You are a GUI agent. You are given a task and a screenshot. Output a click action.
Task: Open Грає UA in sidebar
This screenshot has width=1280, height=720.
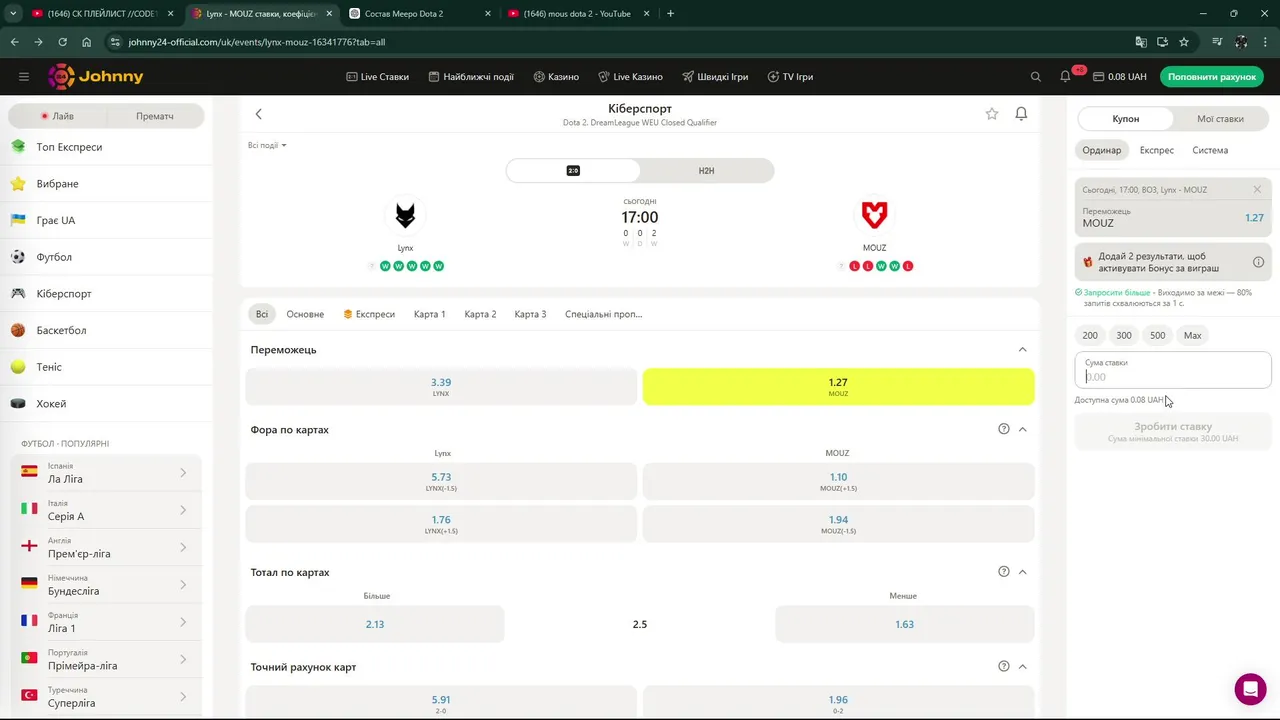click(x=106, y=220)
